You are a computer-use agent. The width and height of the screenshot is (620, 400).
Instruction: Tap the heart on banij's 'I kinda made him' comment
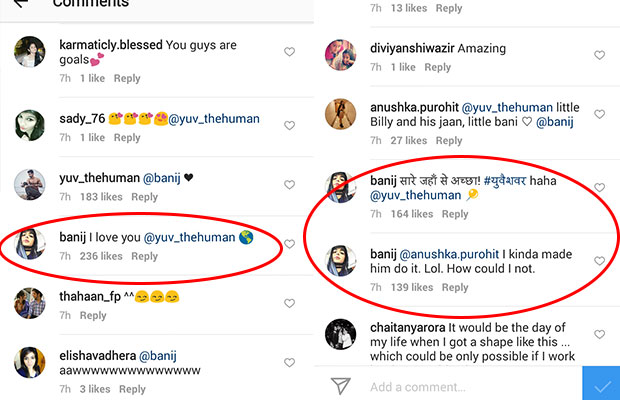pos(600,261)
